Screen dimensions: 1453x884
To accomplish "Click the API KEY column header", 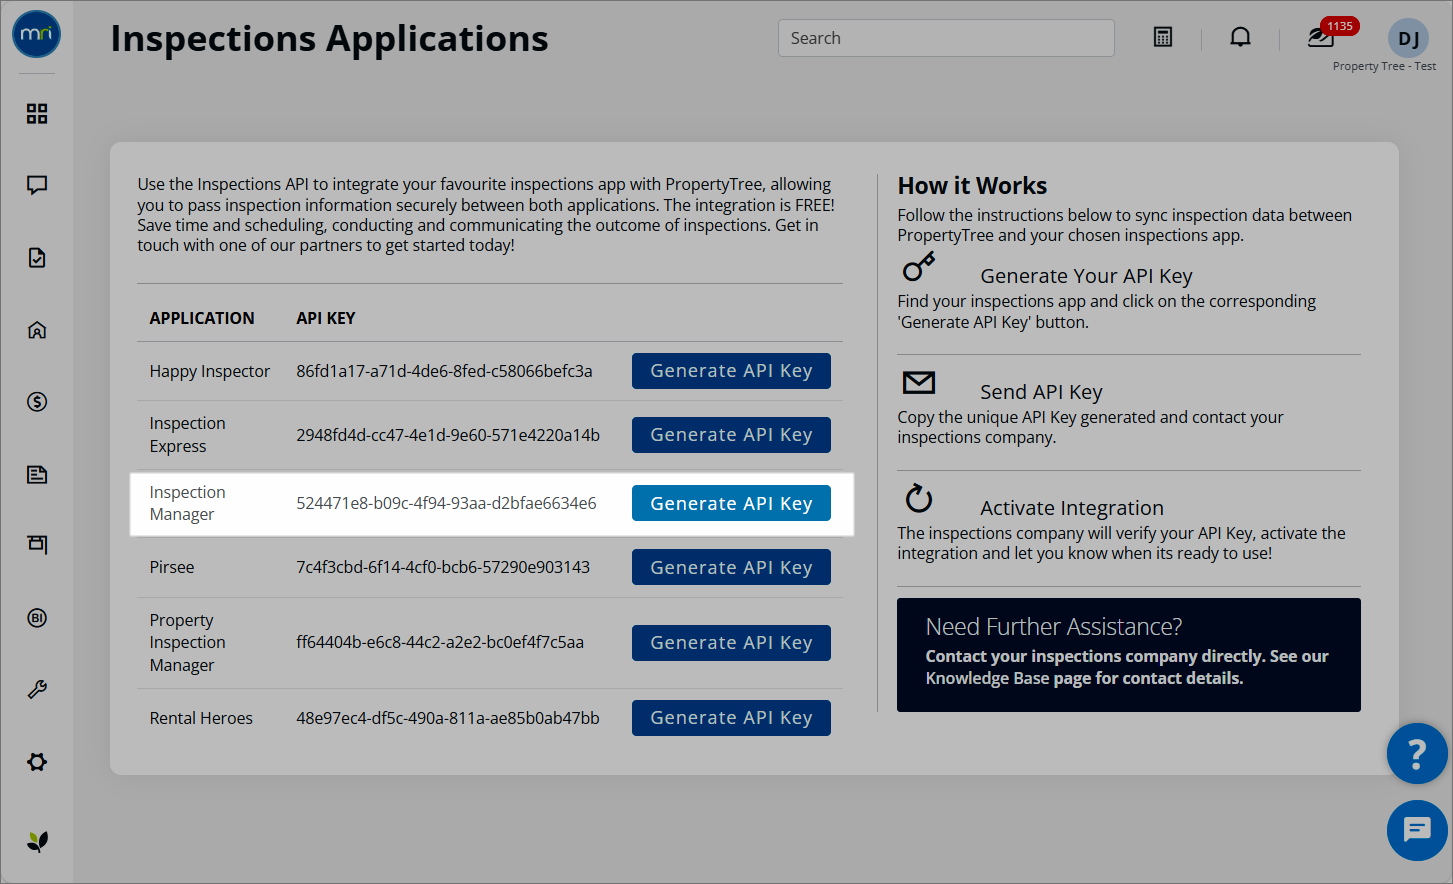I will click(x=326, y=318).
